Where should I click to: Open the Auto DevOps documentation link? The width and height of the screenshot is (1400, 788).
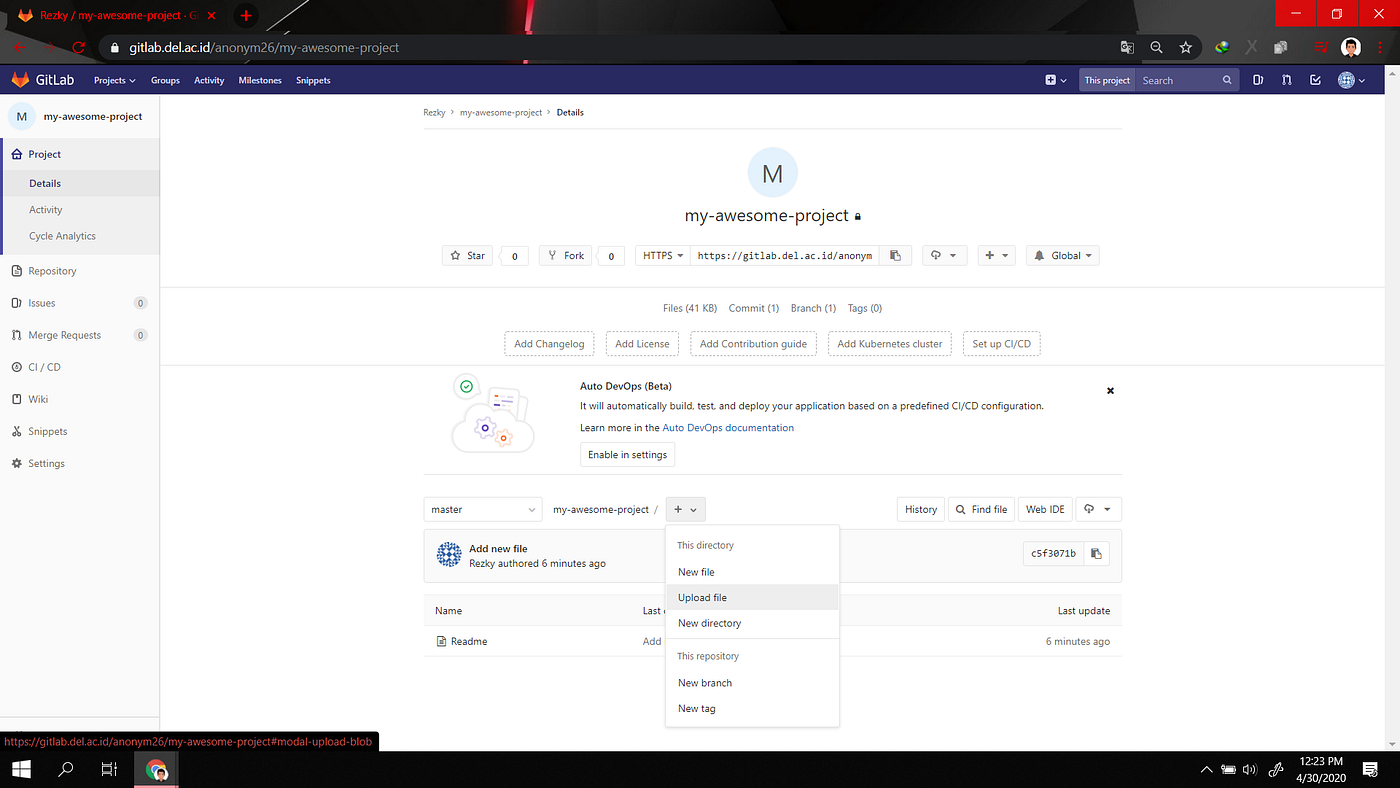click(x=728, y=428)
